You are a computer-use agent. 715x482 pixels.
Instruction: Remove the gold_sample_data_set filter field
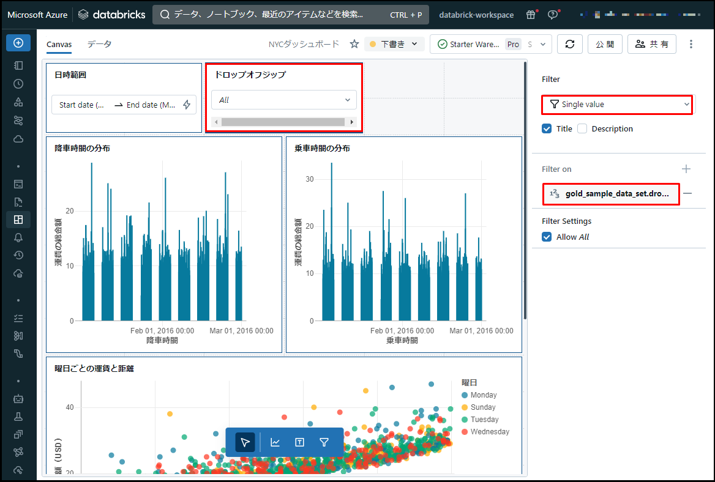click(687, 193)
